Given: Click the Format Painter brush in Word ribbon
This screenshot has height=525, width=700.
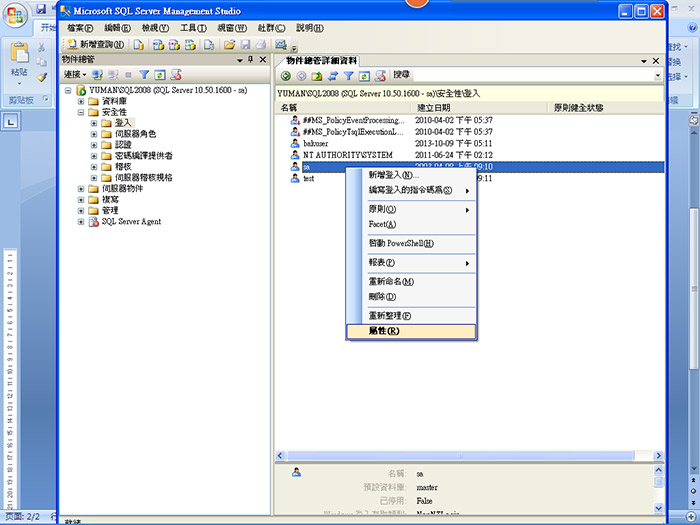Looking at the screenshot, I should point(42,77).
